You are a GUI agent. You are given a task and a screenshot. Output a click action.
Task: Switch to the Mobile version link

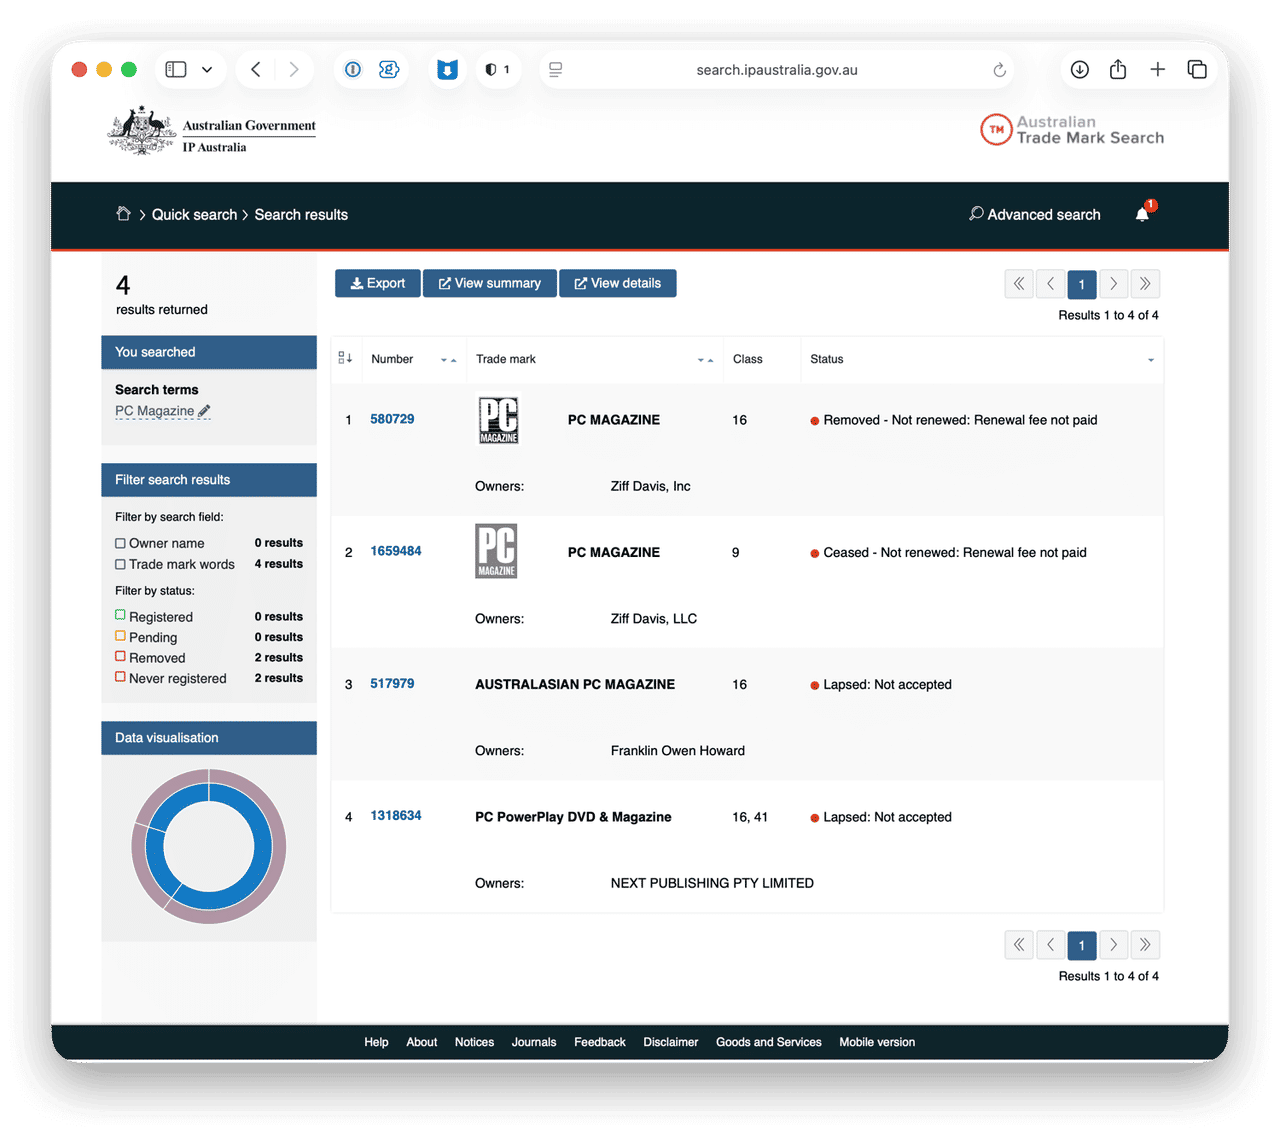click(877, 1042)
